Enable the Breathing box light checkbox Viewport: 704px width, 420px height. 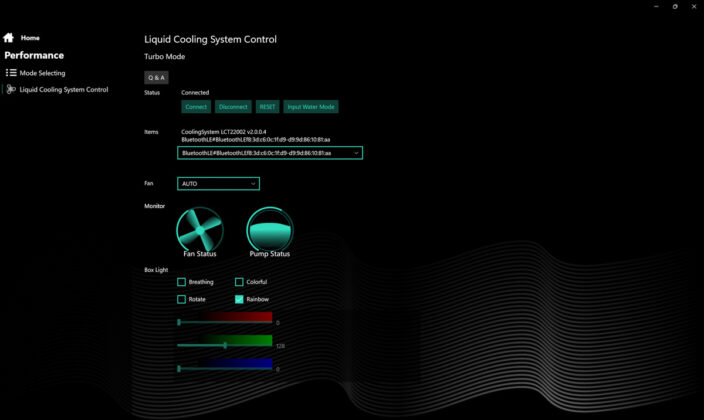(181, 282)
